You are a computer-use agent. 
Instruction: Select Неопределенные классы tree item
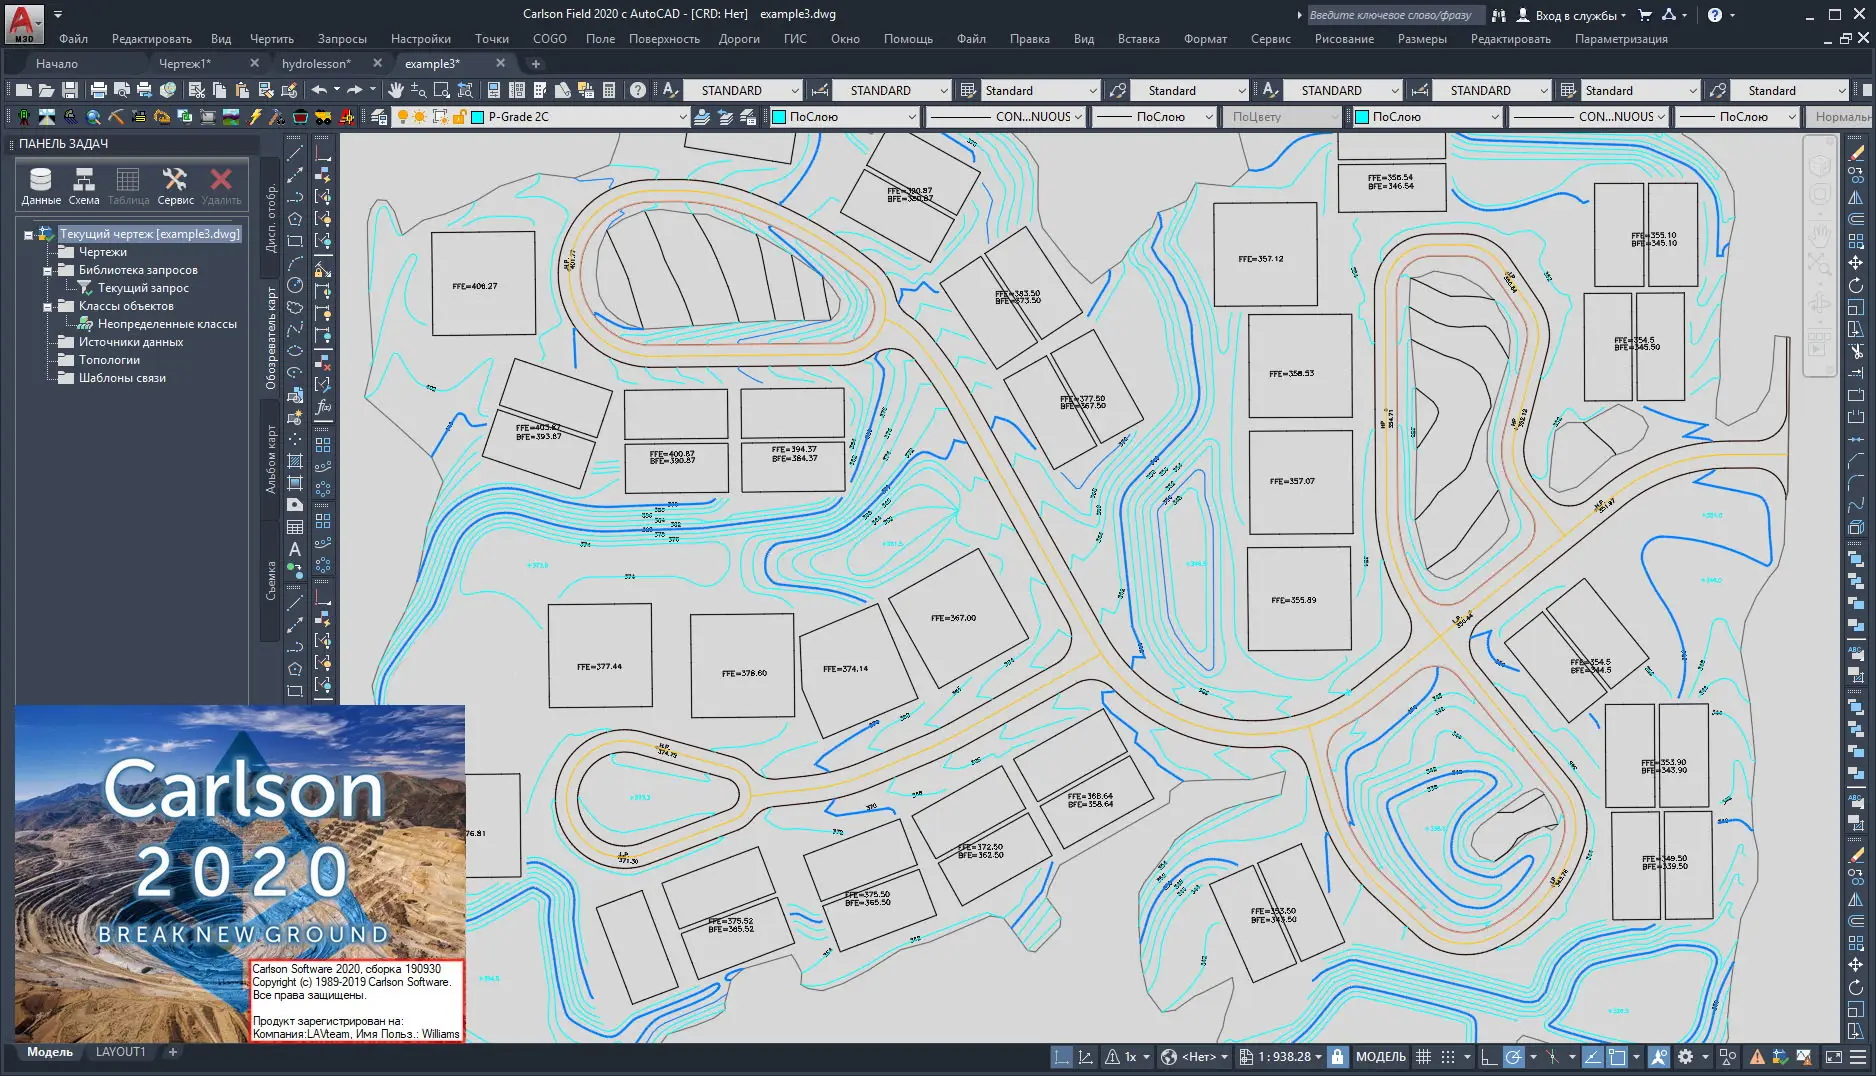tap(167, 324)
